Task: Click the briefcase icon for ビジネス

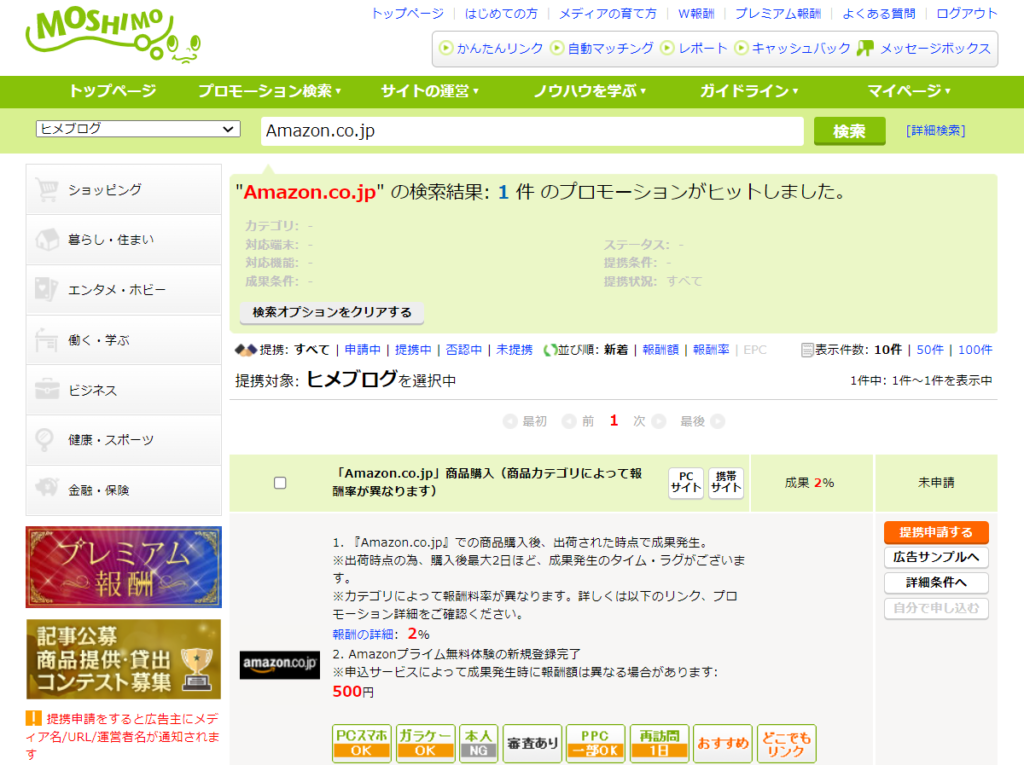Action: click(x=47, y=389)
